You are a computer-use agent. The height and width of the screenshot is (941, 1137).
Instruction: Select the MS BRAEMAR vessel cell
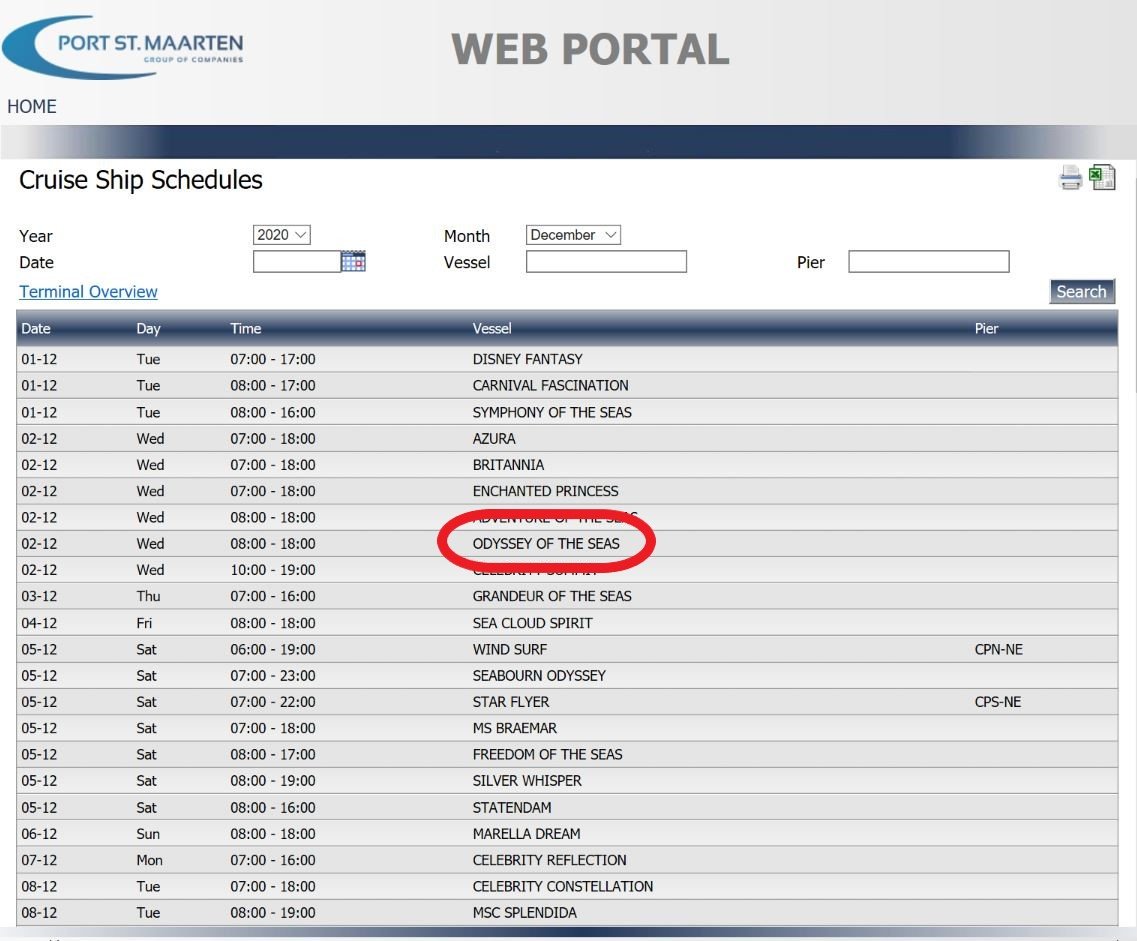(515, 728)
